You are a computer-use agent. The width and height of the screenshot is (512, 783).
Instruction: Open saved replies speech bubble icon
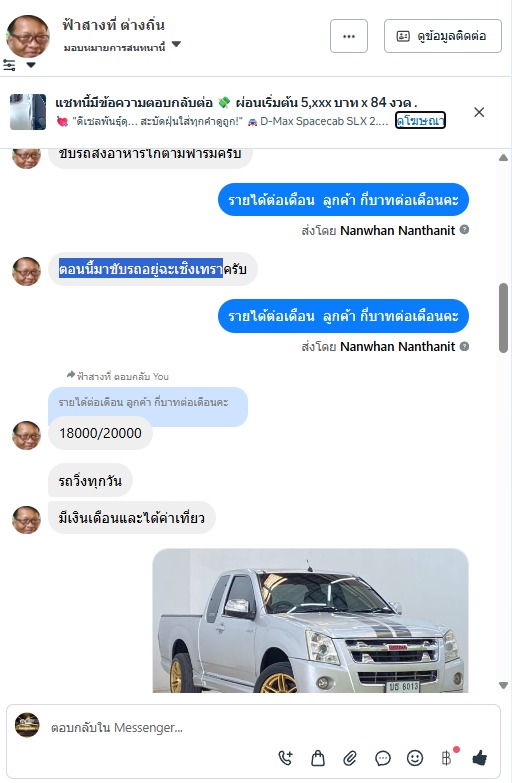point(383,758)
